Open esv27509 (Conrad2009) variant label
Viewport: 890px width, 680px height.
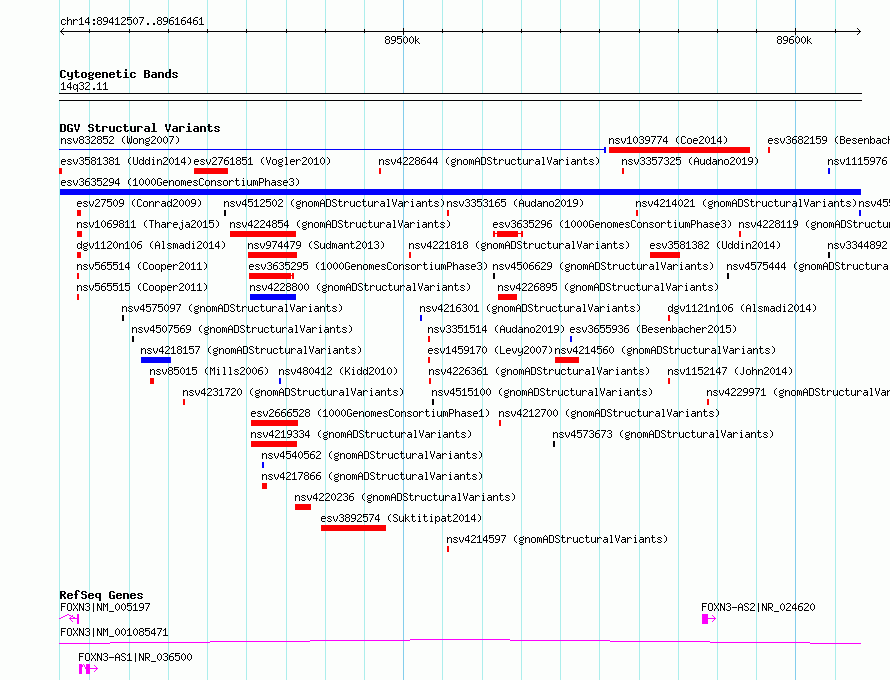click(x=139, y=203)
